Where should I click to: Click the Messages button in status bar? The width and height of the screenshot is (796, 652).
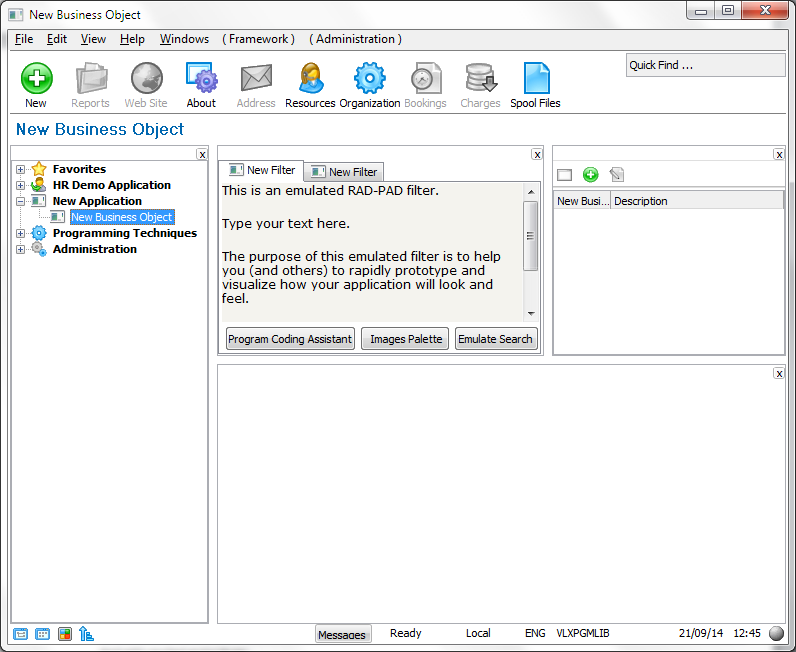click(342, 634)
